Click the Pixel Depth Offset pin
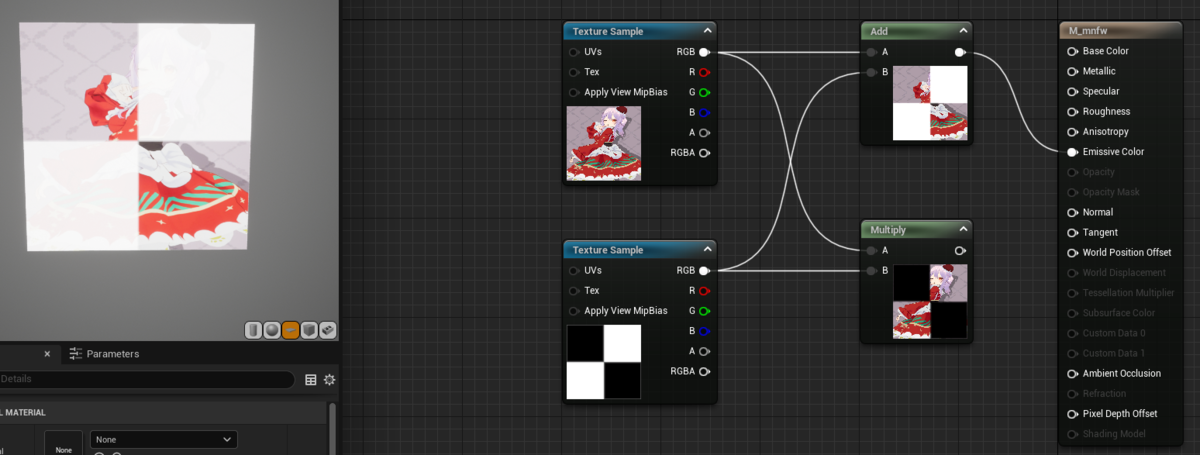 (x=1073, y=414)
